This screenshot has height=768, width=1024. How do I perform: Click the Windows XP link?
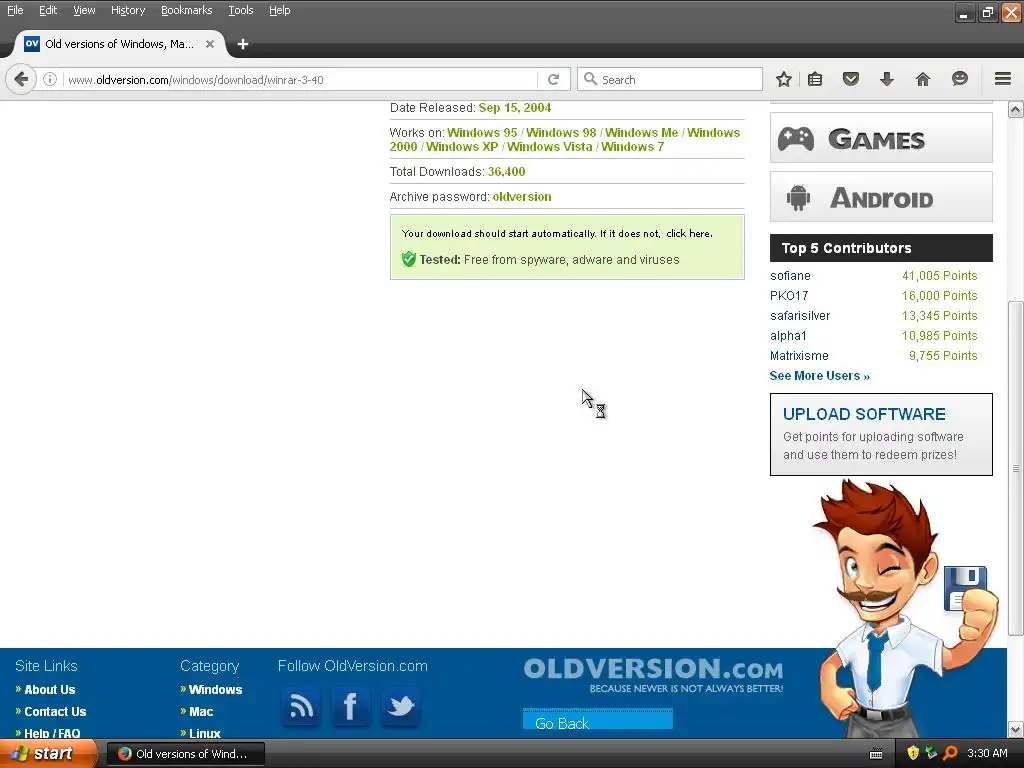click(462, 147)
